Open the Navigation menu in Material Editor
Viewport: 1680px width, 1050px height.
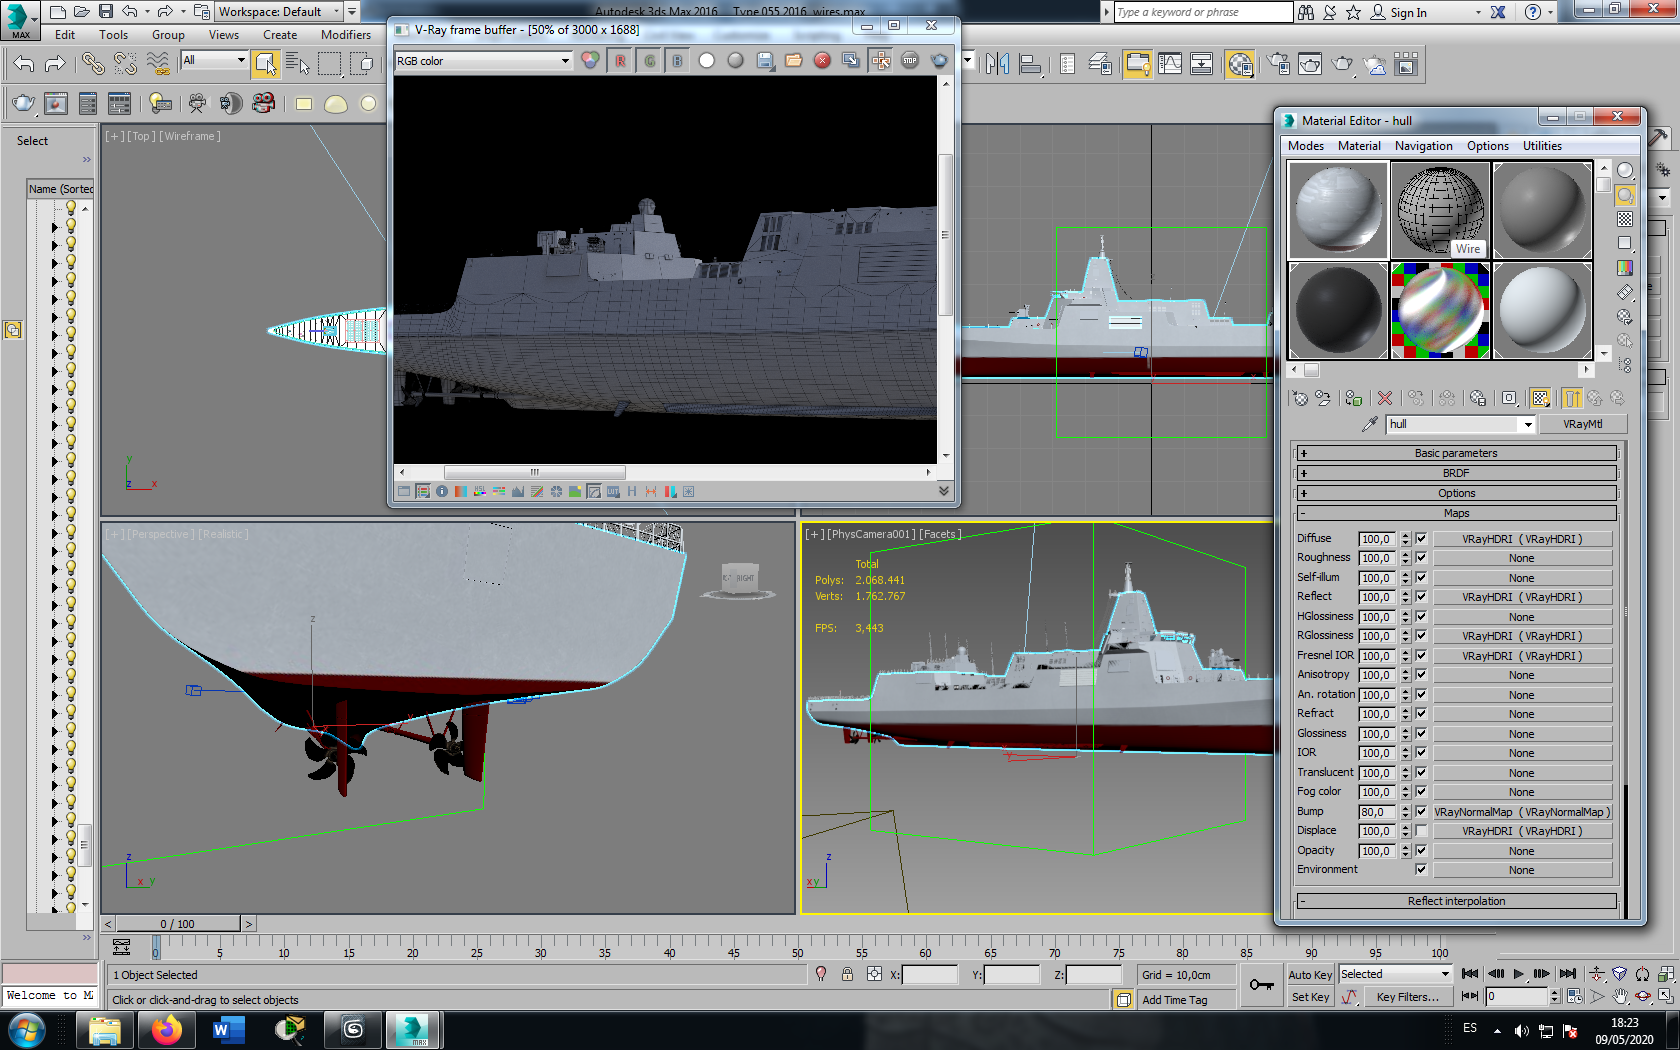click(x=1423, y=146)
